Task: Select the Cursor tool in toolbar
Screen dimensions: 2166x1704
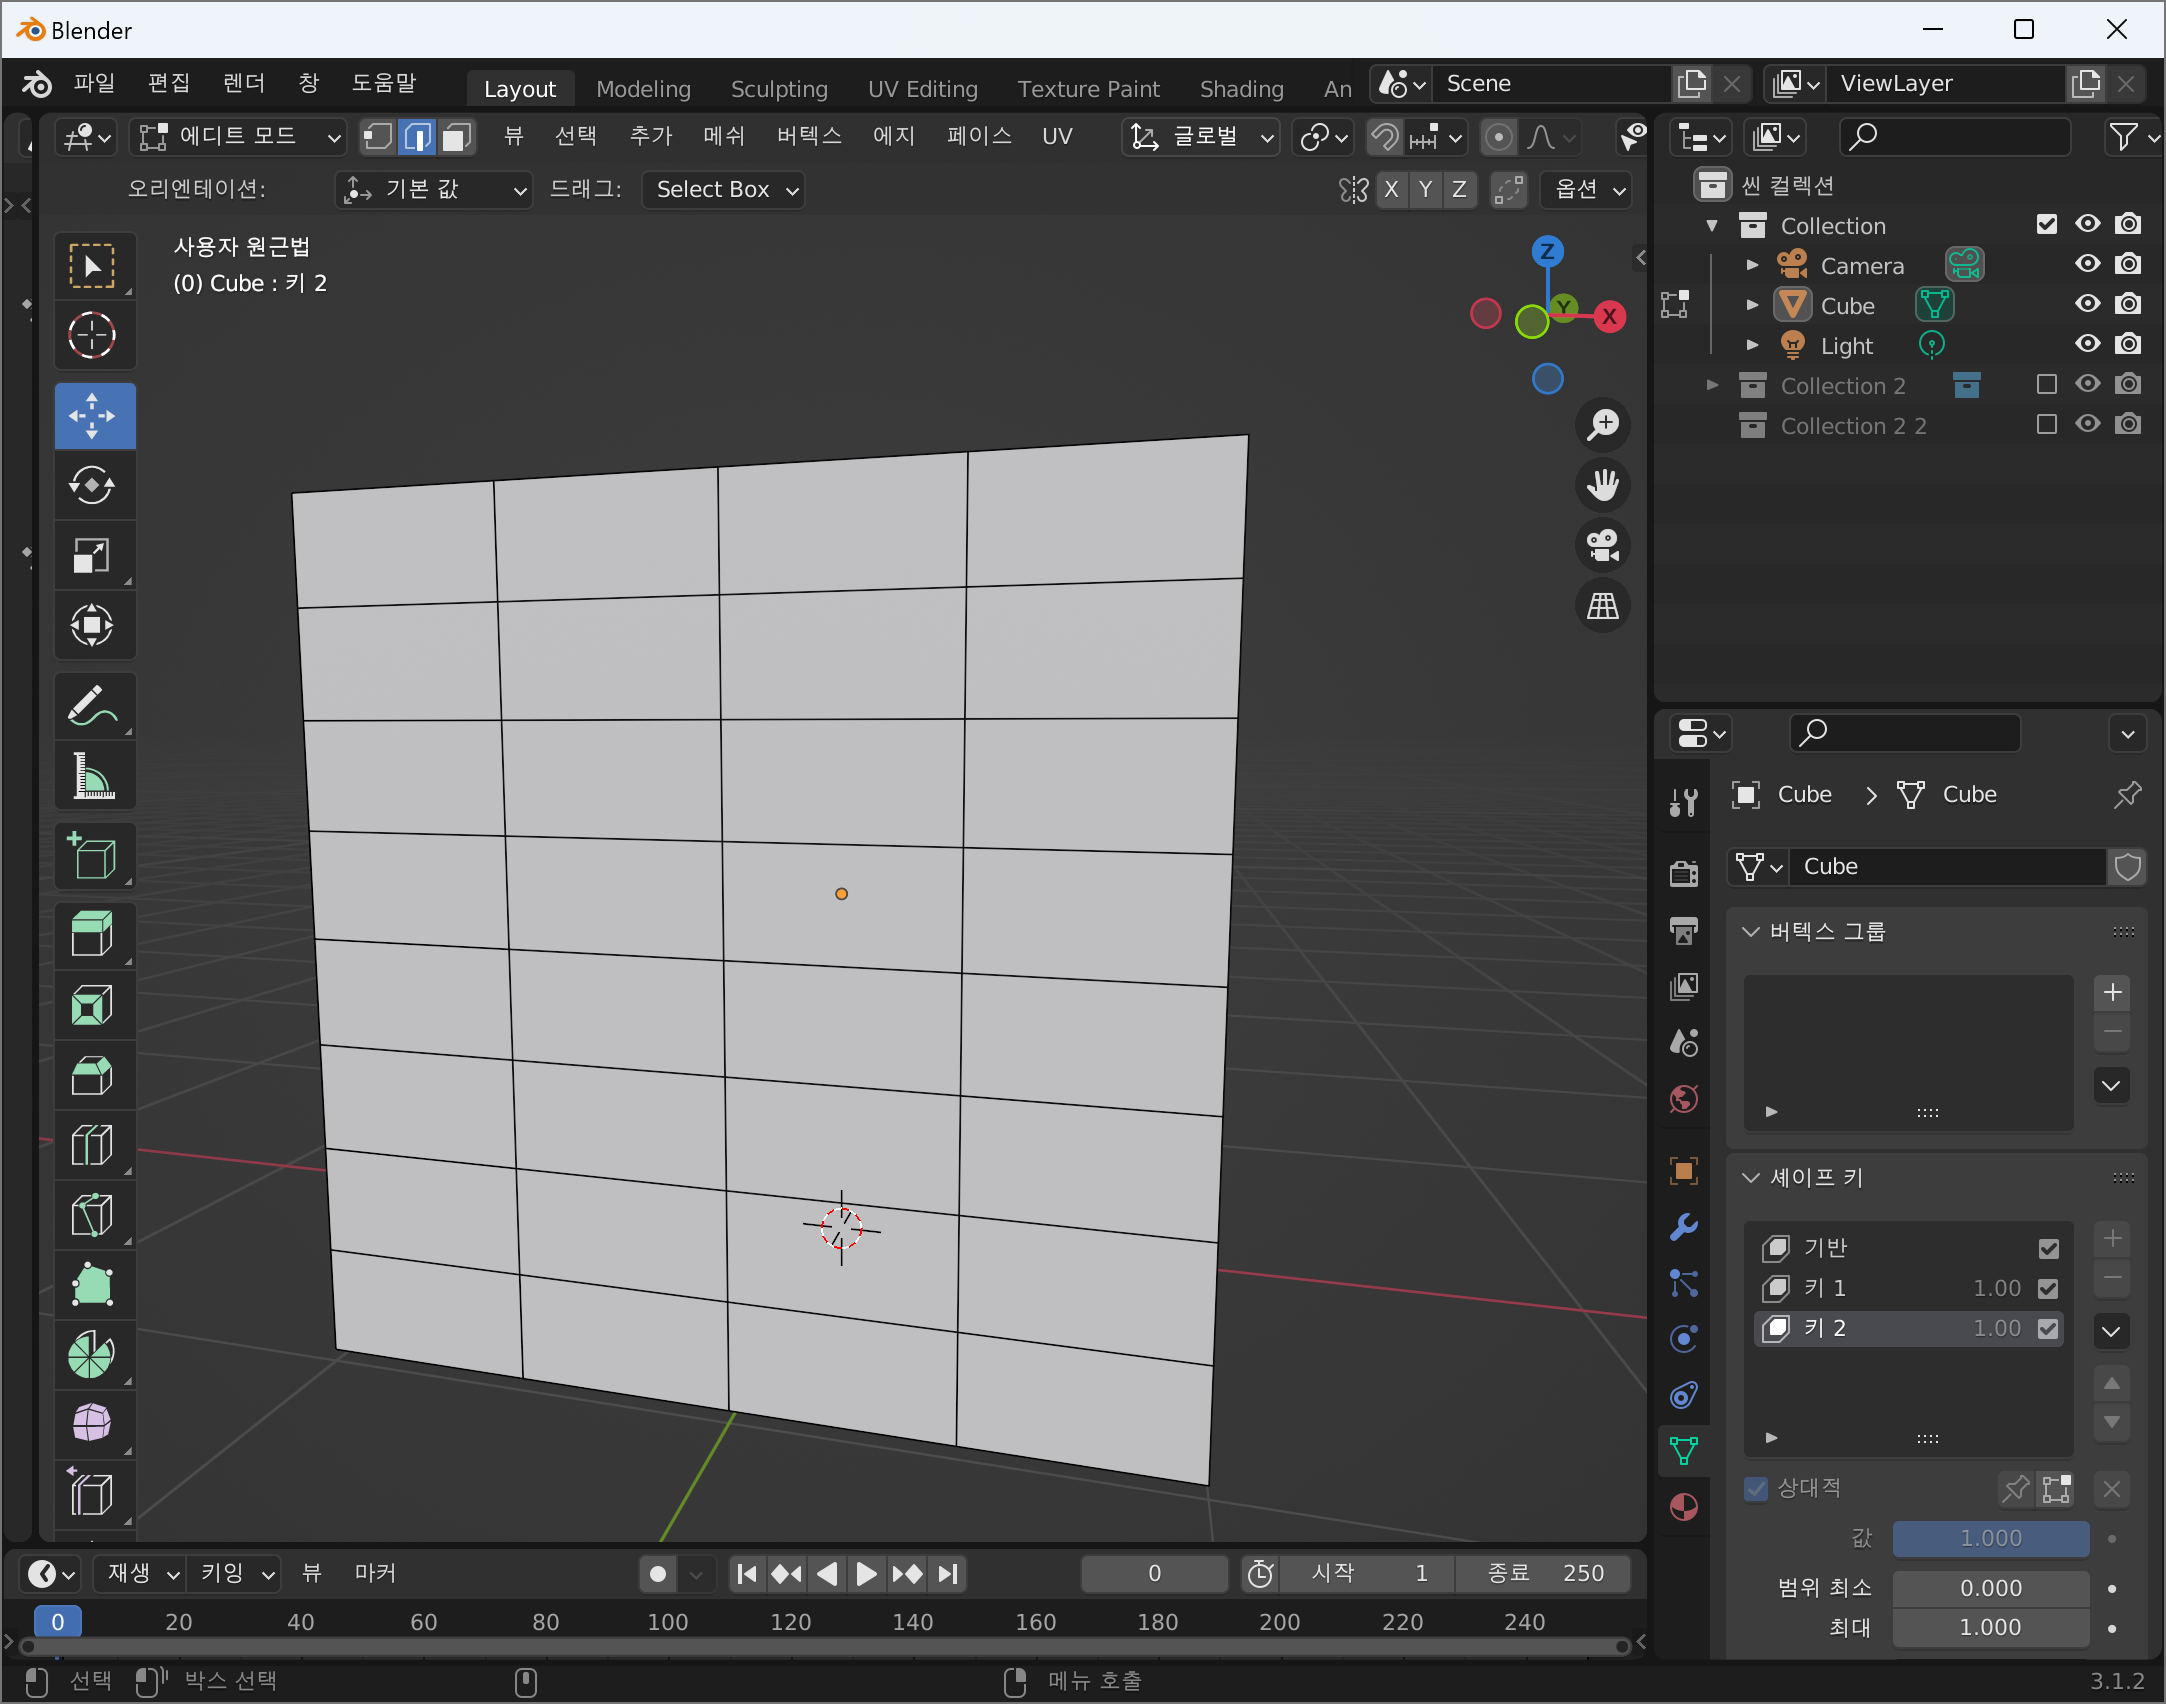Action: click(93, 336)
